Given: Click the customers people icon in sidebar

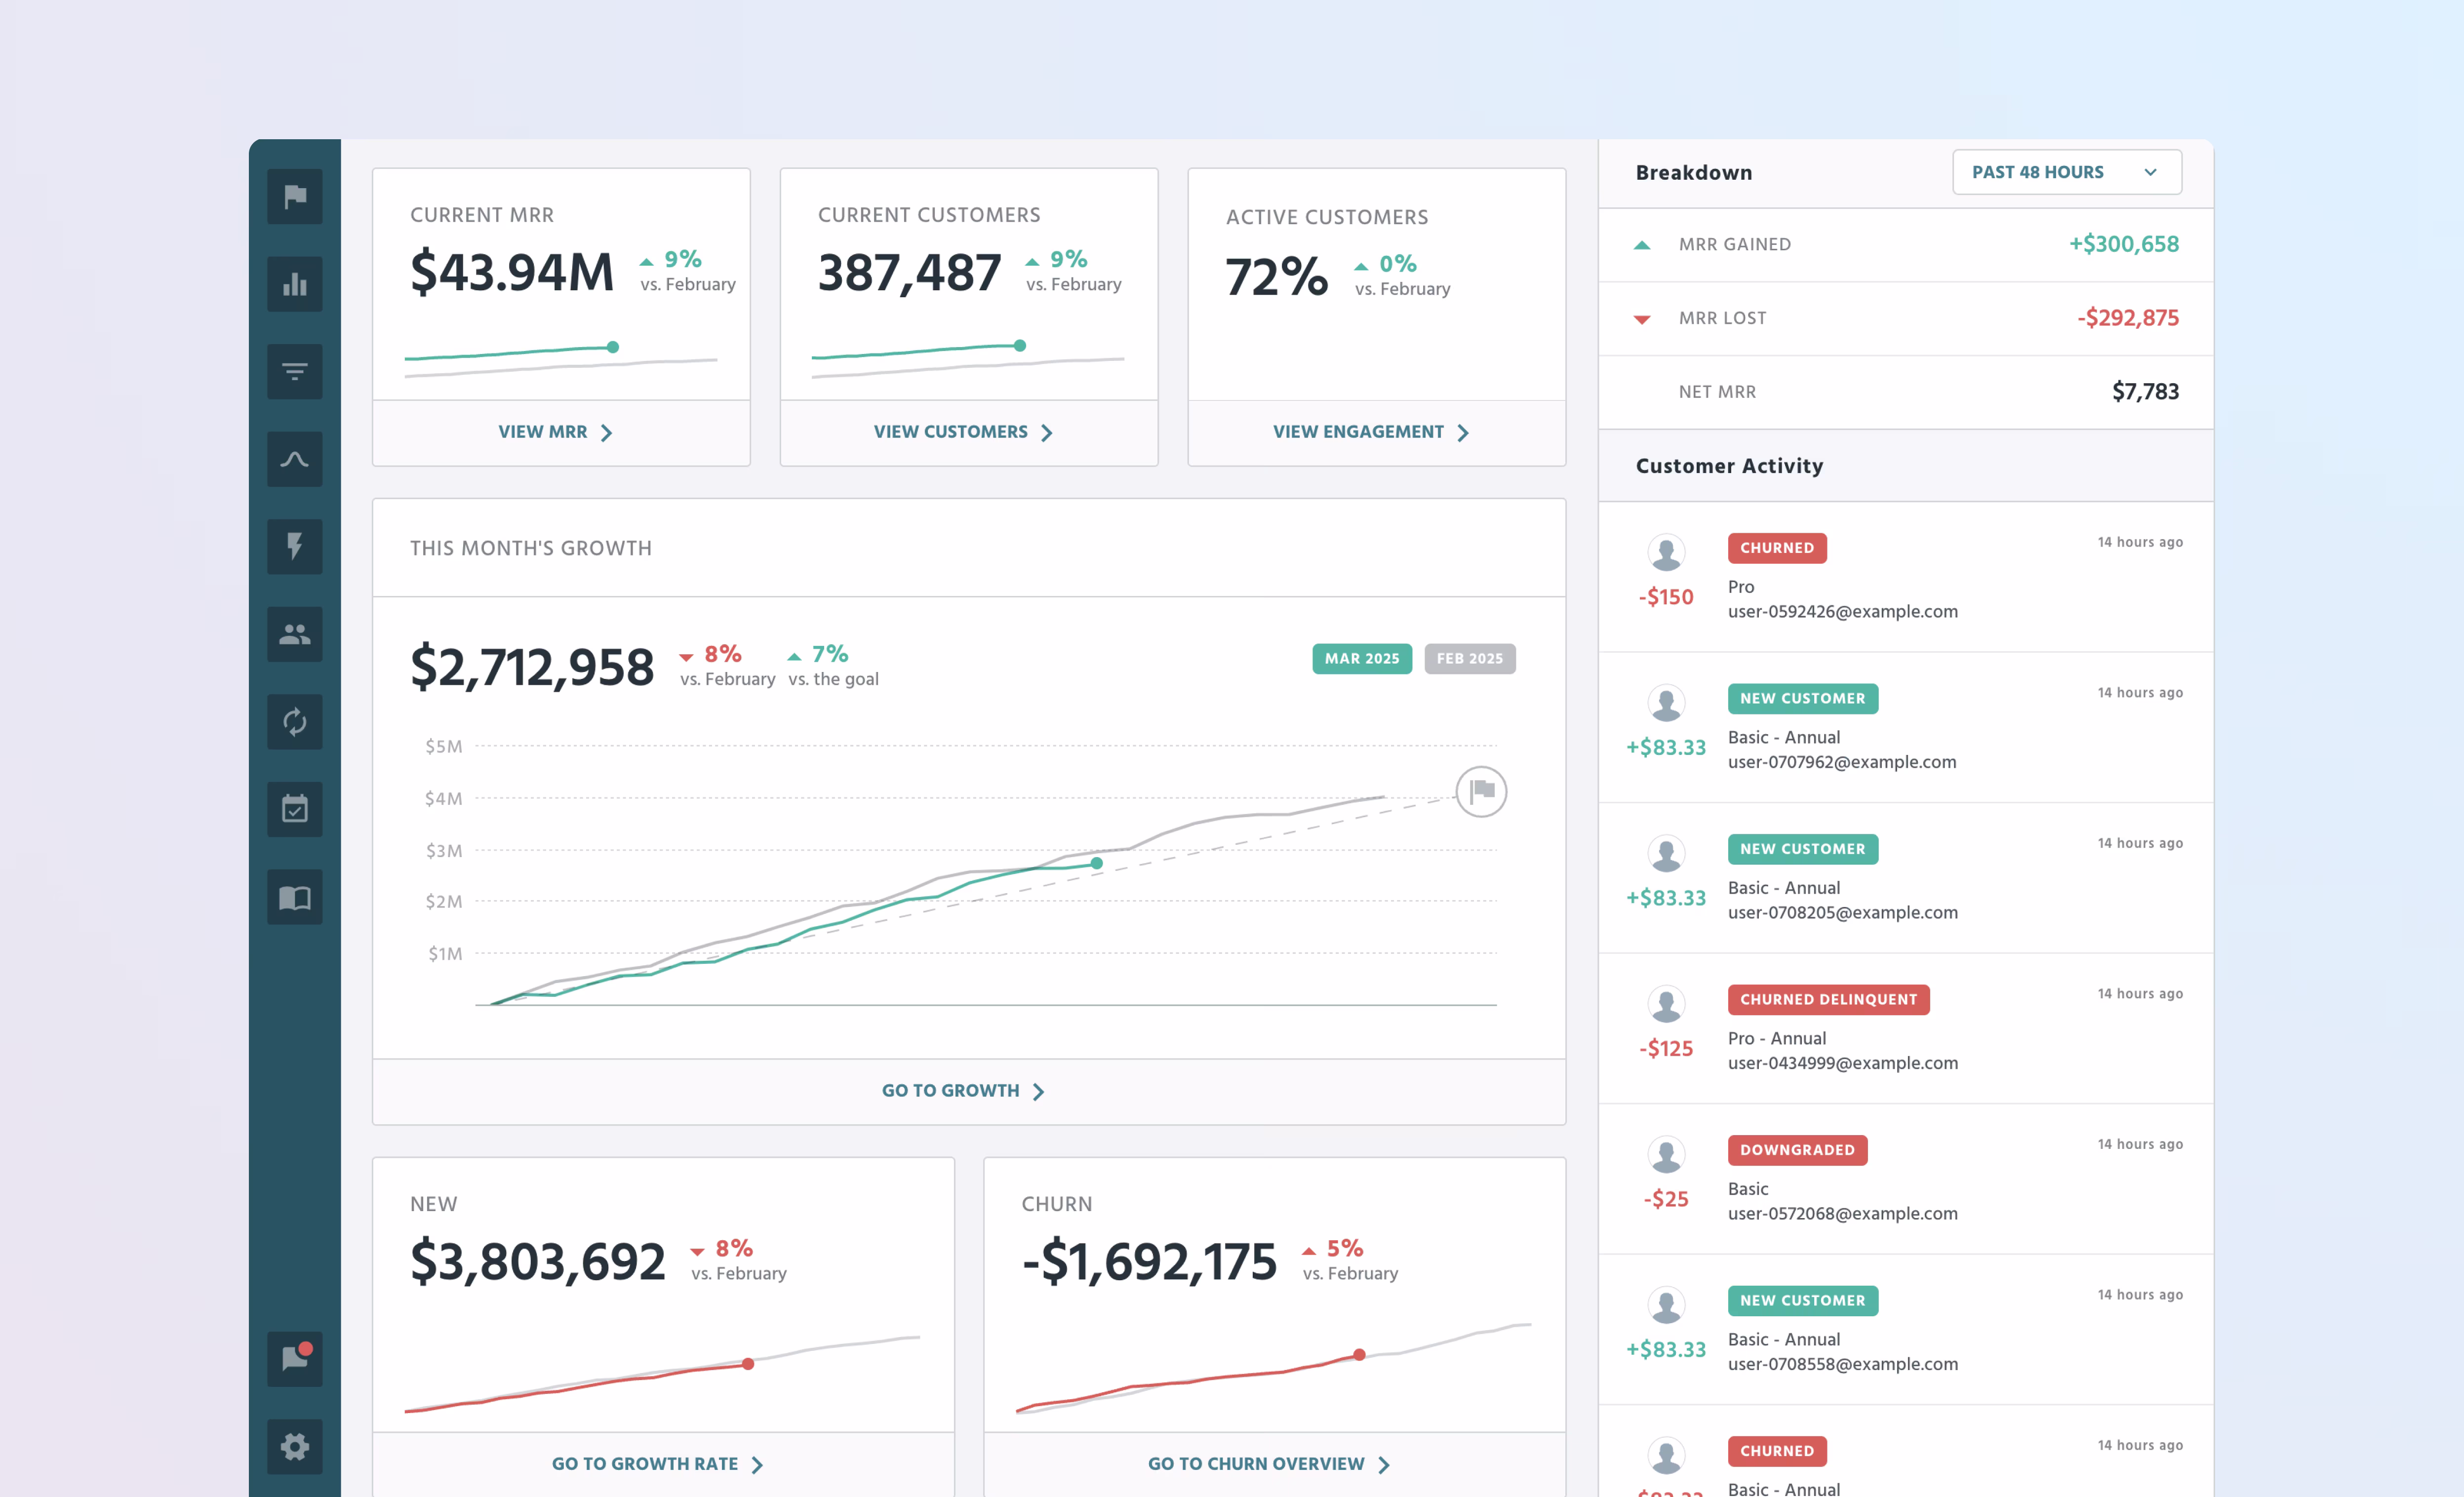Looking at the screenshot, I should tap(294, 634).
